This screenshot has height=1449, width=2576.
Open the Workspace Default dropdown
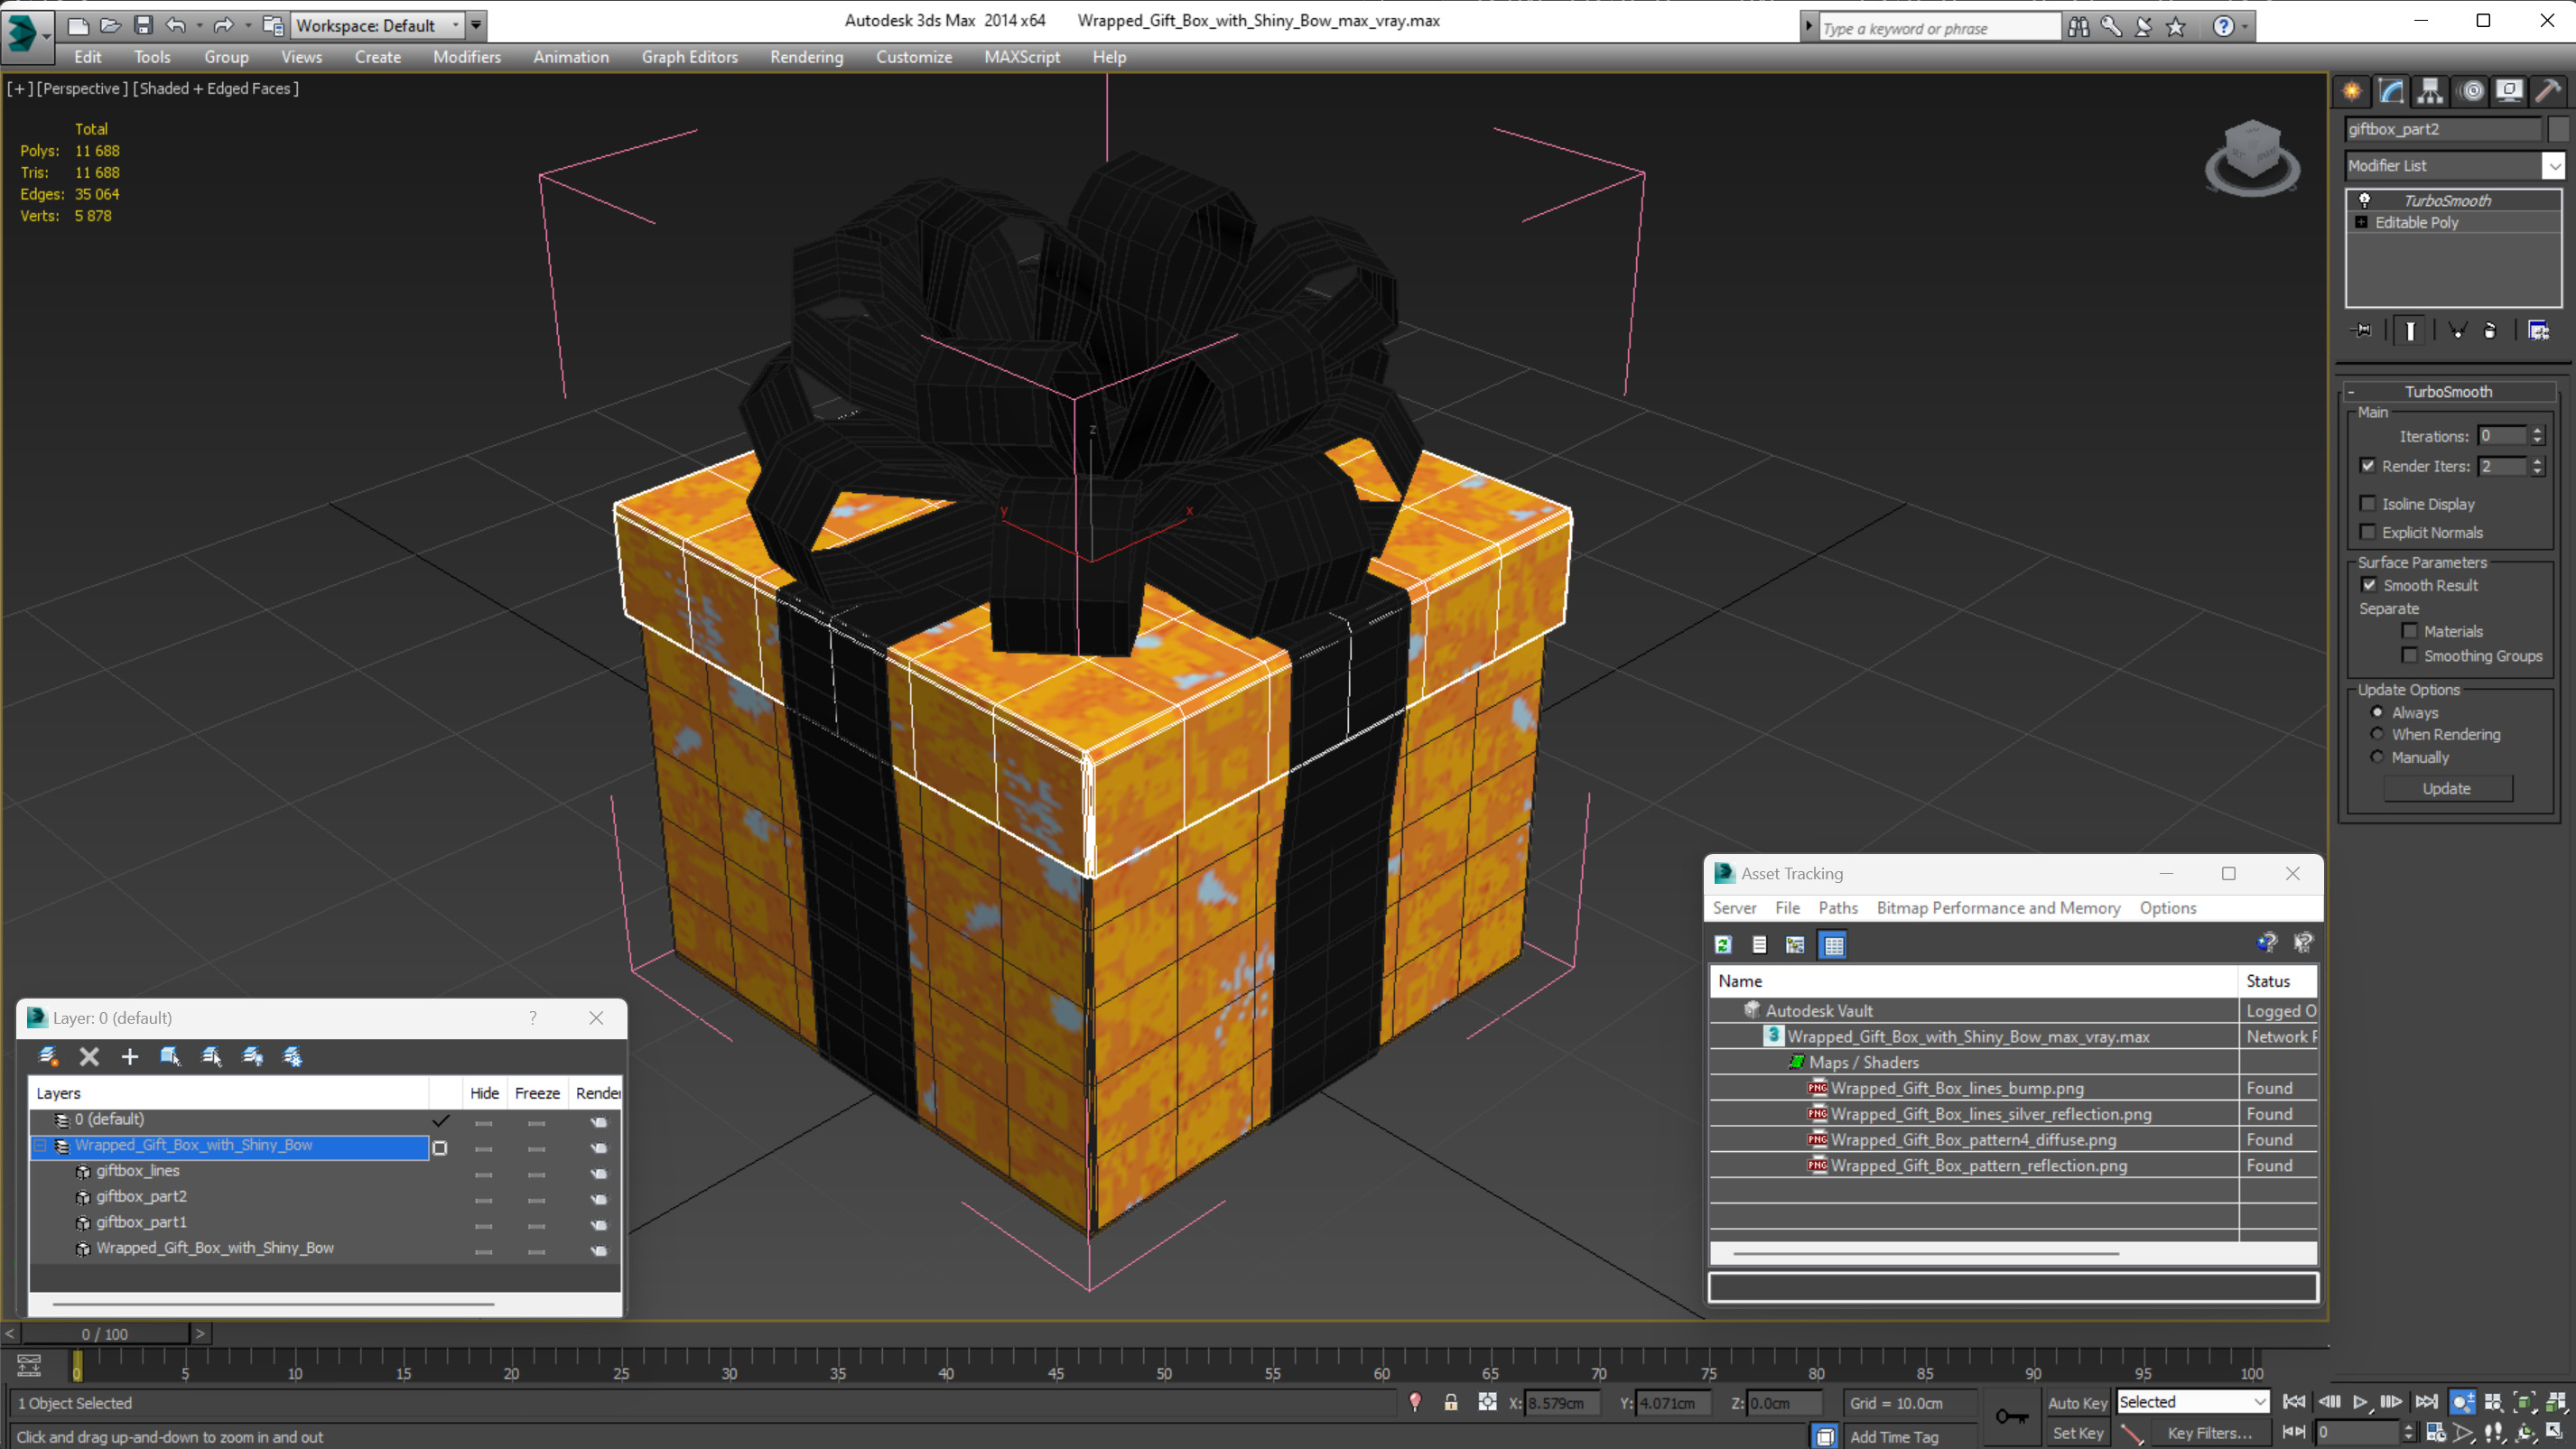[456, 25]
